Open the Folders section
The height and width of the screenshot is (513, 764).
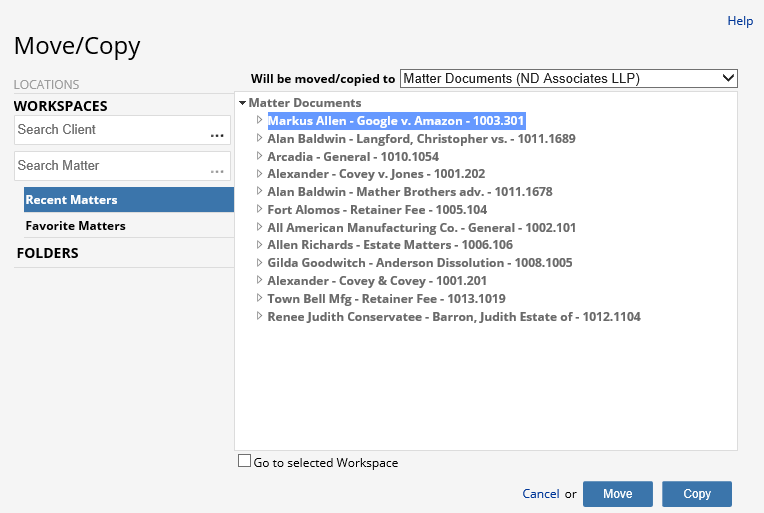click(47, 254)
